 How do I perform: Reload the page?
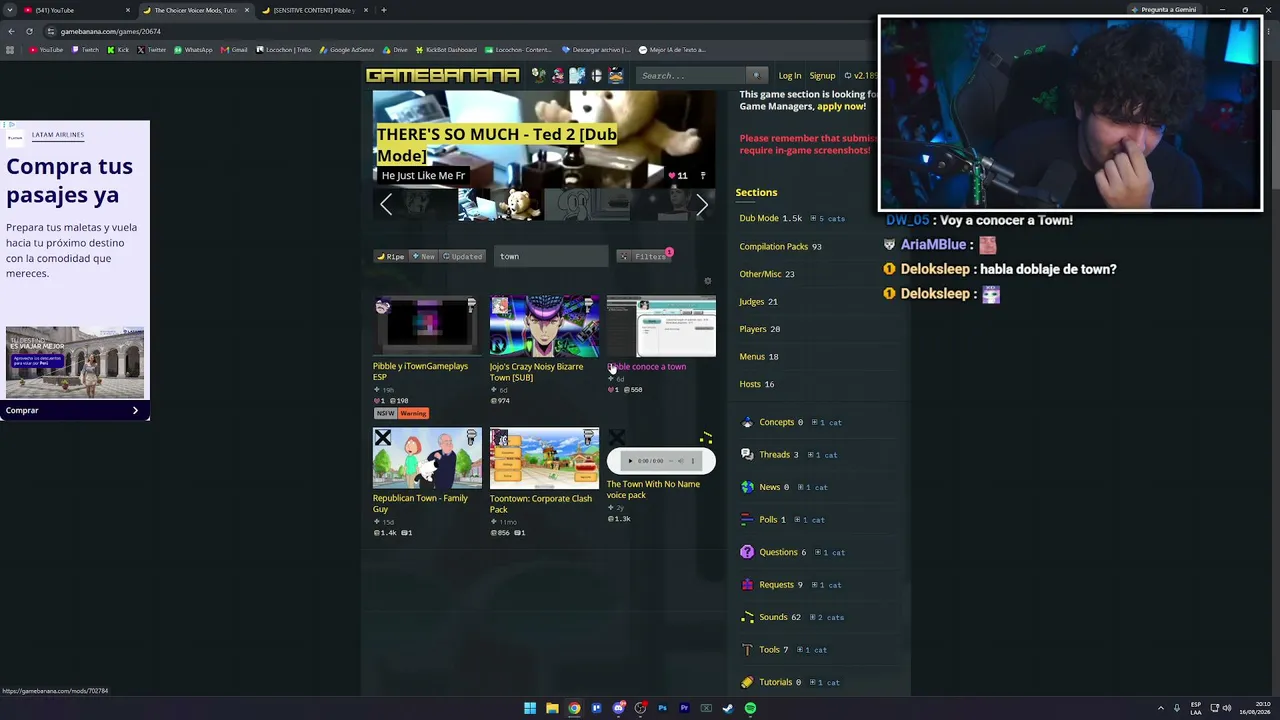(29, 31)
